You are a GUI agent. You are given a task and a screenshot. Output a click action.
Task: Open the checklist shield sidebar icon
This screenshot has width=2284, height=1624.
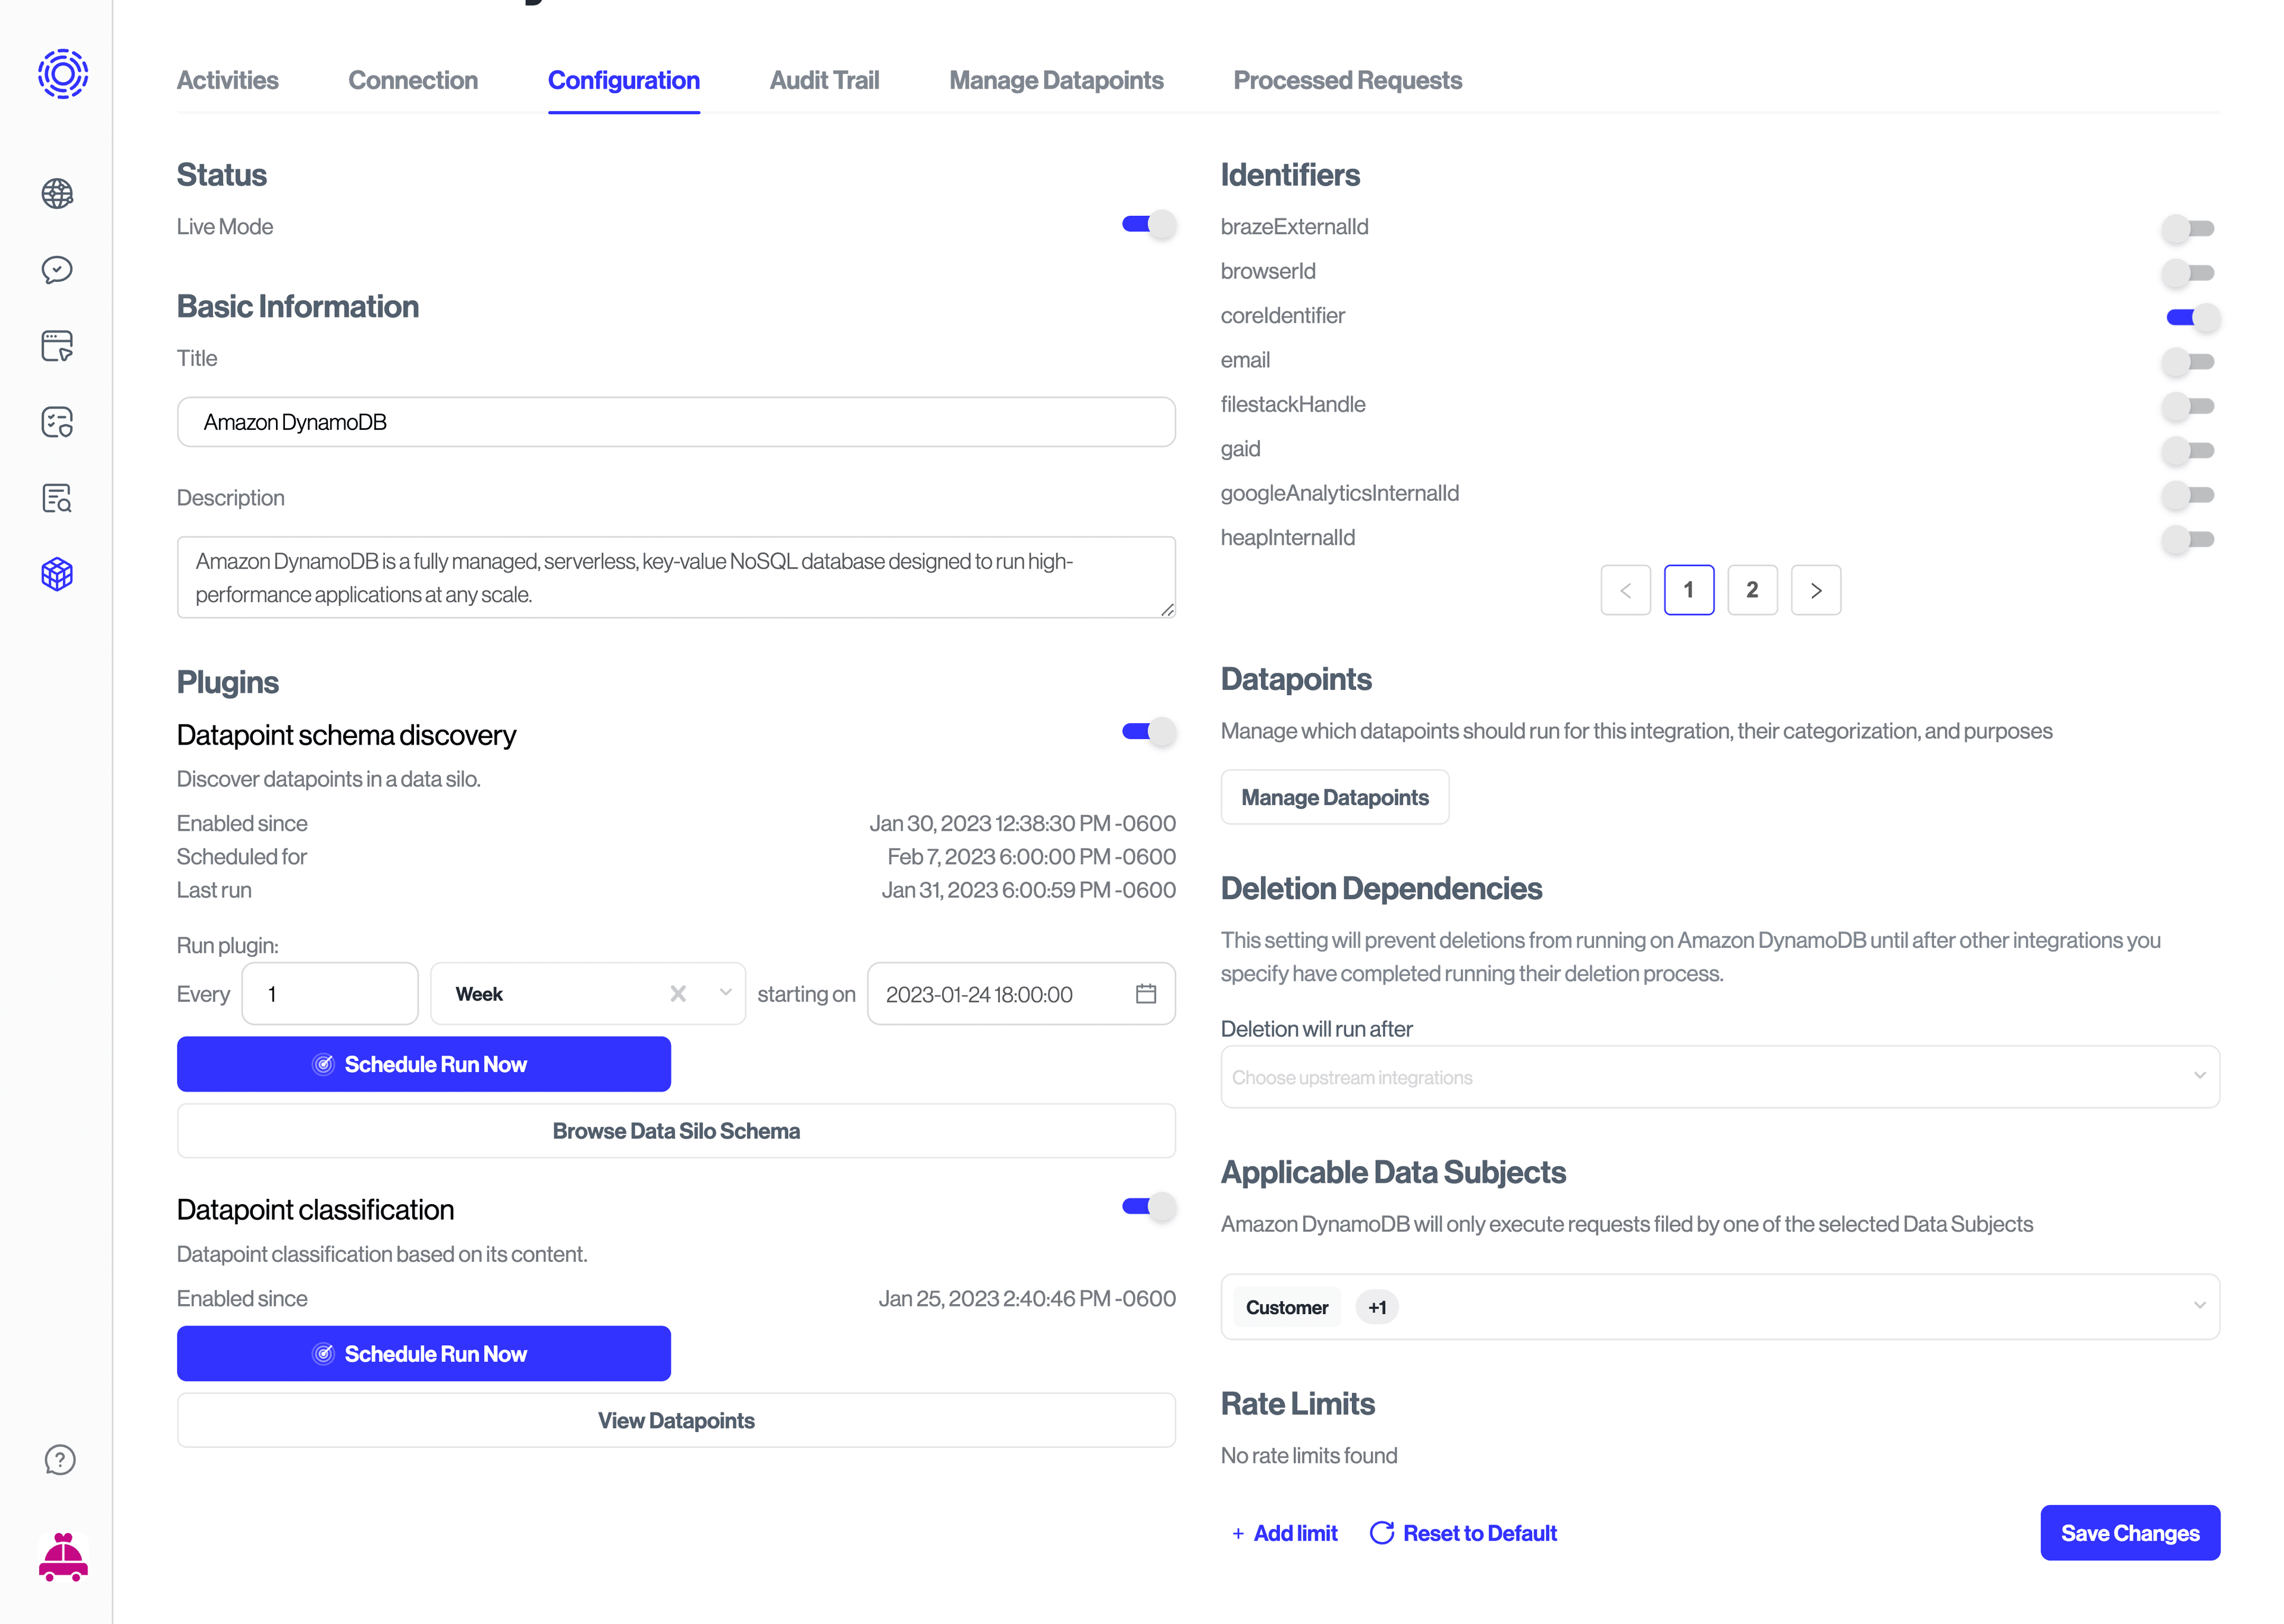[x=57, y=422]
